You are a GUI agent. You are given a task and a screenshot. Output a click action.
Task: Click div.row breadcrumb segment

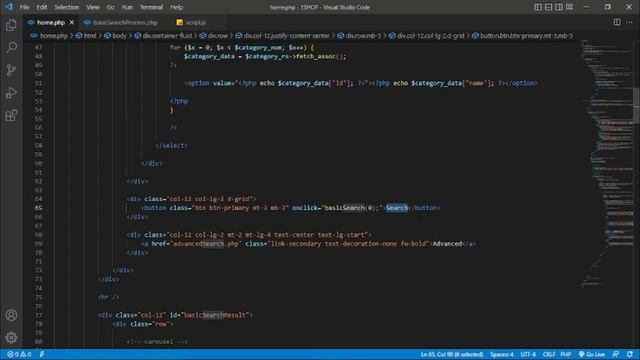pos(218,36)
